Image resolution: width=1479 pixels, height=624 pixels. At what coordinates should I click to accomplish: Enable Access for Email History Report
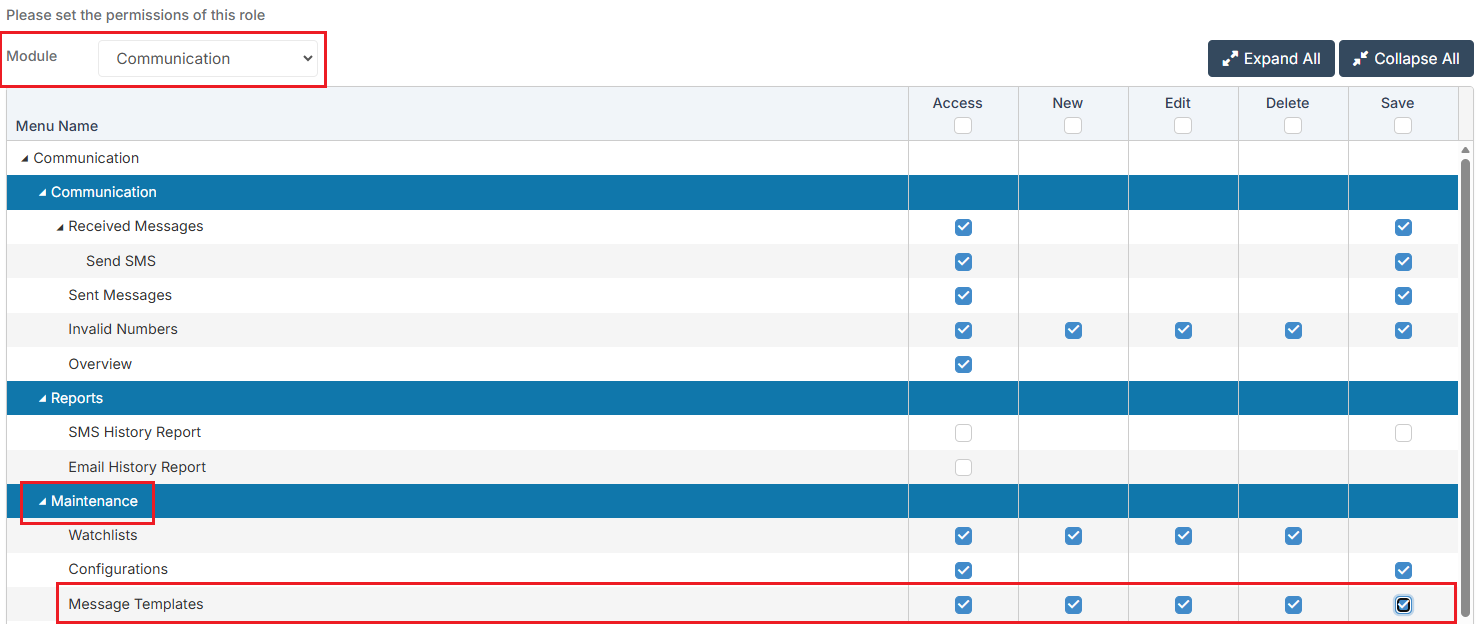[x=963, y=467]
